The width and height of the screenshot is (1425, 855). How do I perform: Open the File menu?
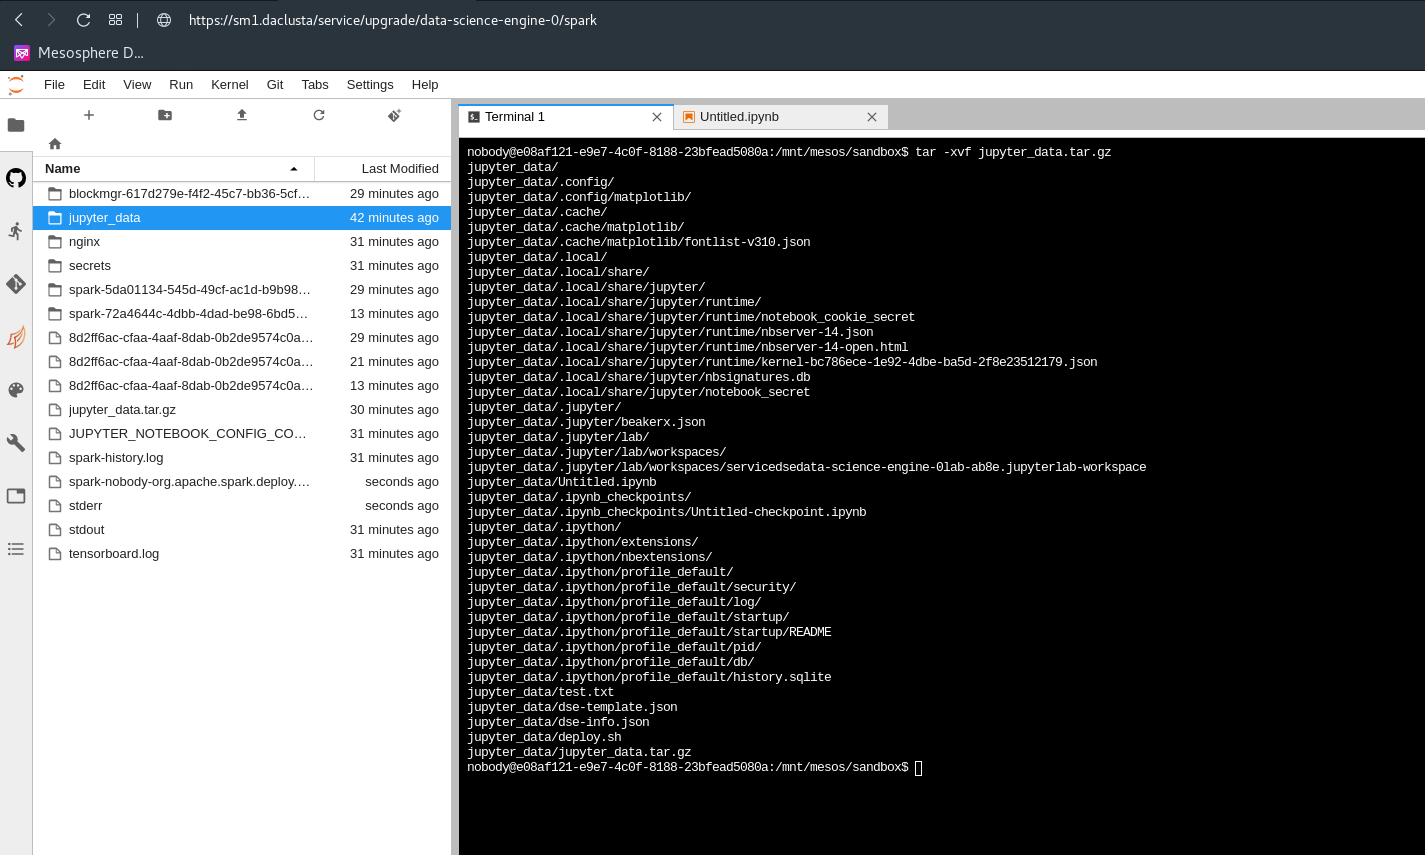click(54, 85)
